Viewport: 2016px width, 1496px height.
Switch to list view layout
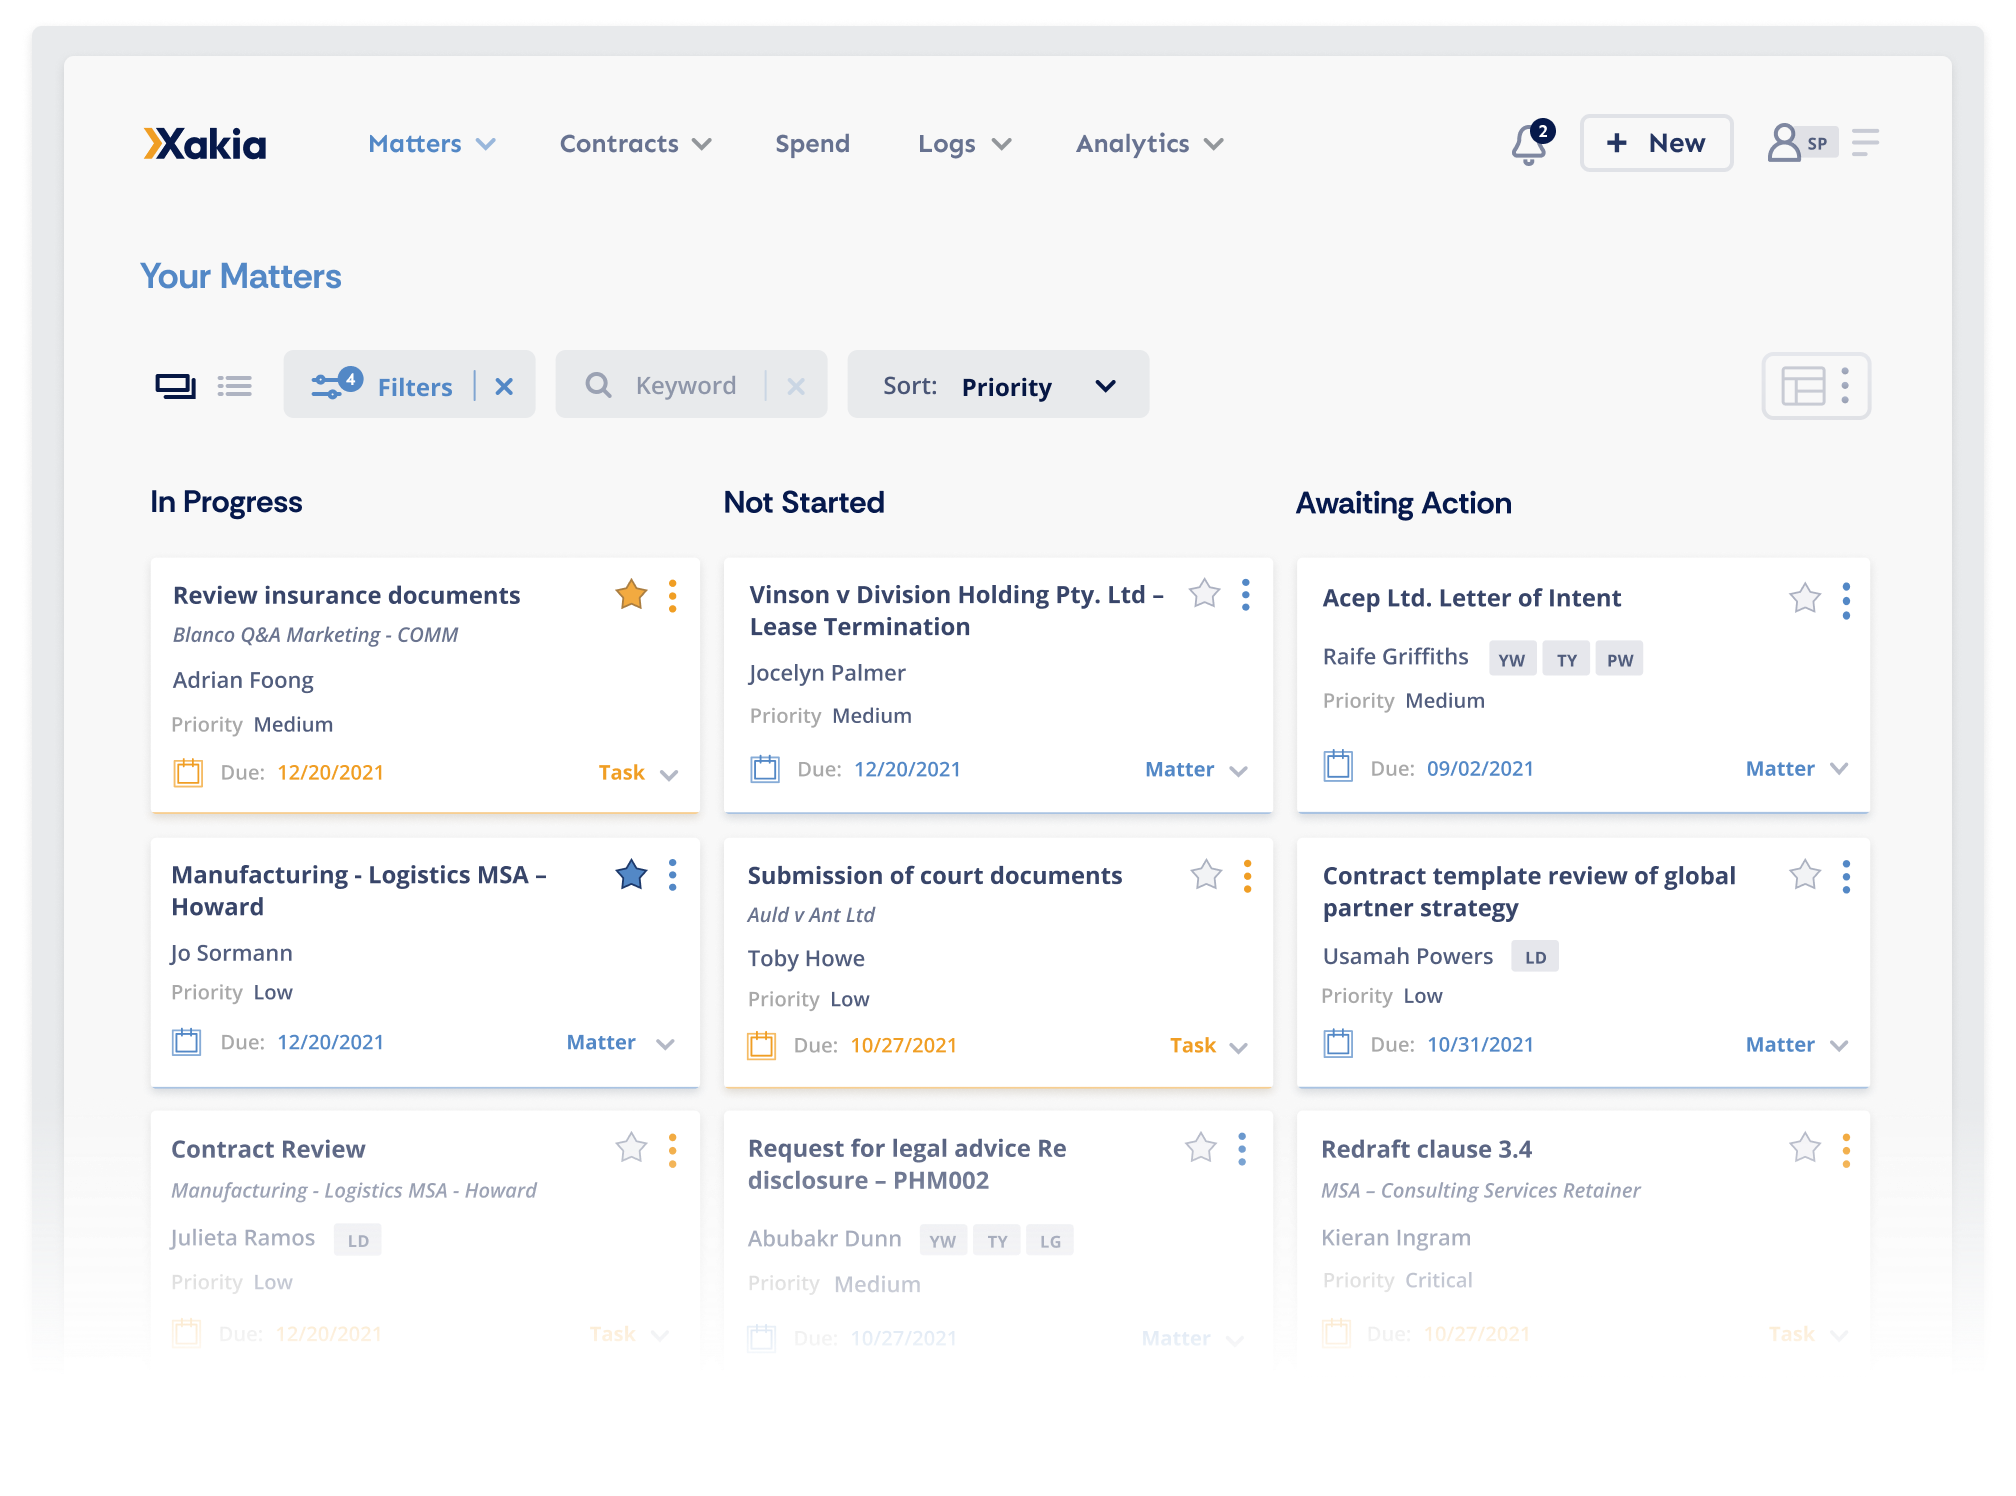pos(235,386)
